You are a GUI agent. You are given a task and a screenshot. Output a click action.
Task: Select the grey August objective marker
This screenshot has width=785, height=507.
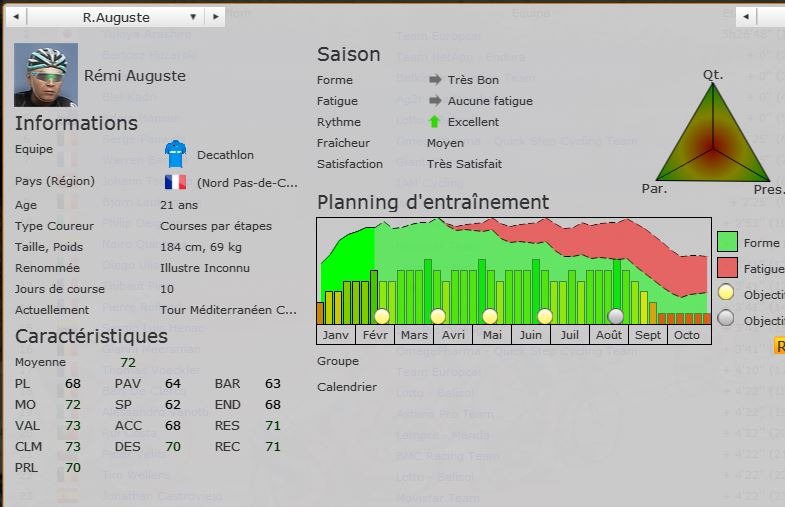coord(615,316)
